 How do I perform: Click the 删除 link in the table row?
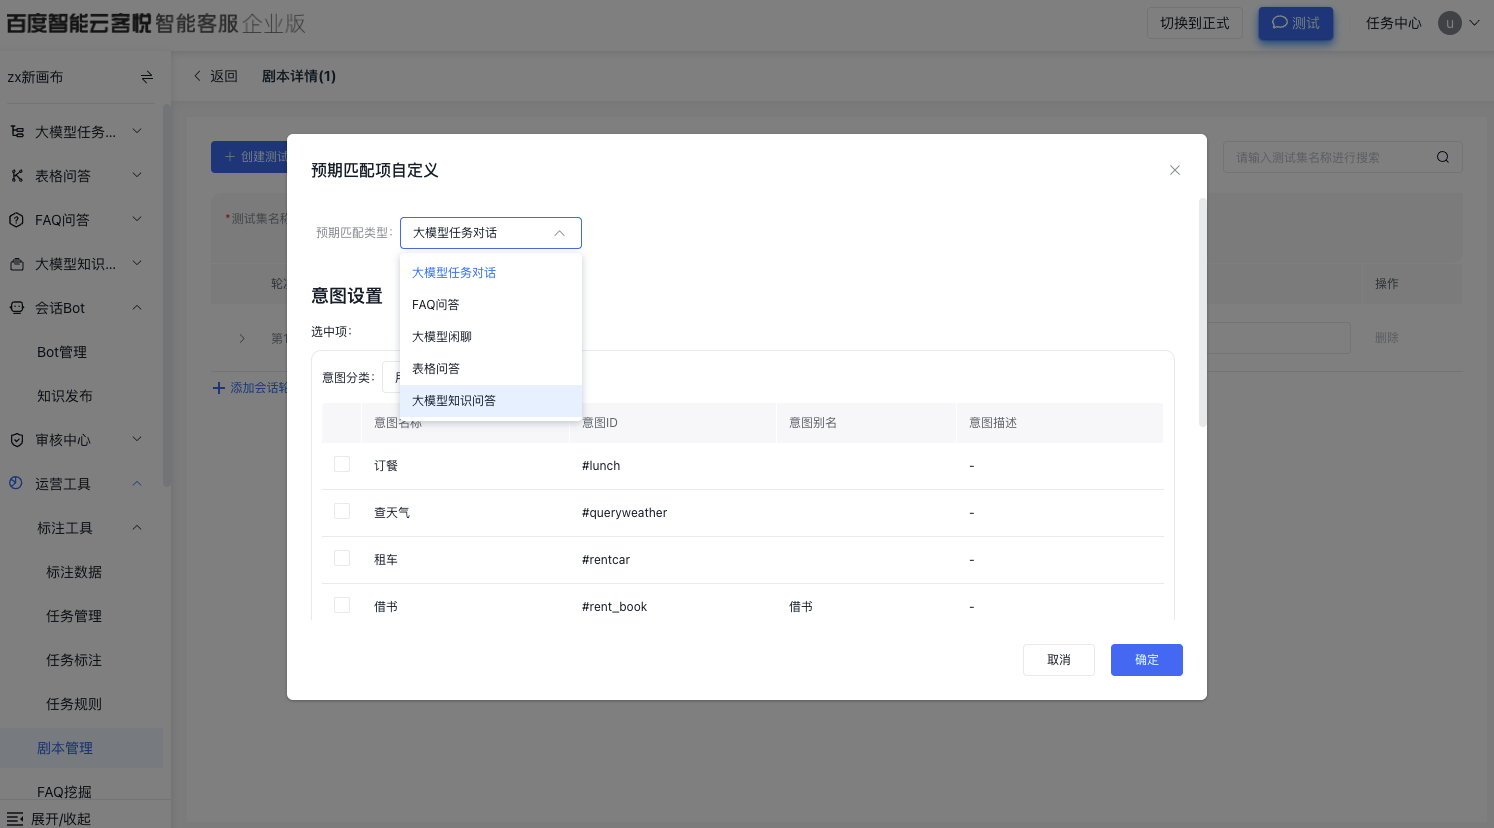click(x=1387, y=338)
